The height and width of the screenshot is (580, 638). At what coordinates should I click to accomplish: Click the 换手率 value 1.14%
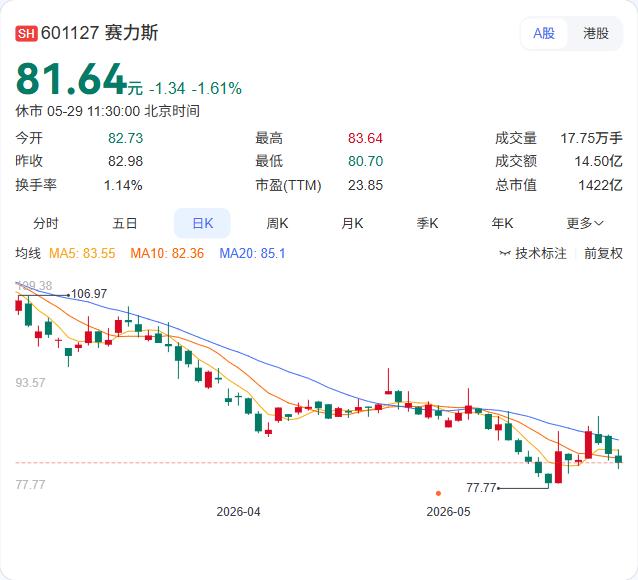click(x=123, y=186)
